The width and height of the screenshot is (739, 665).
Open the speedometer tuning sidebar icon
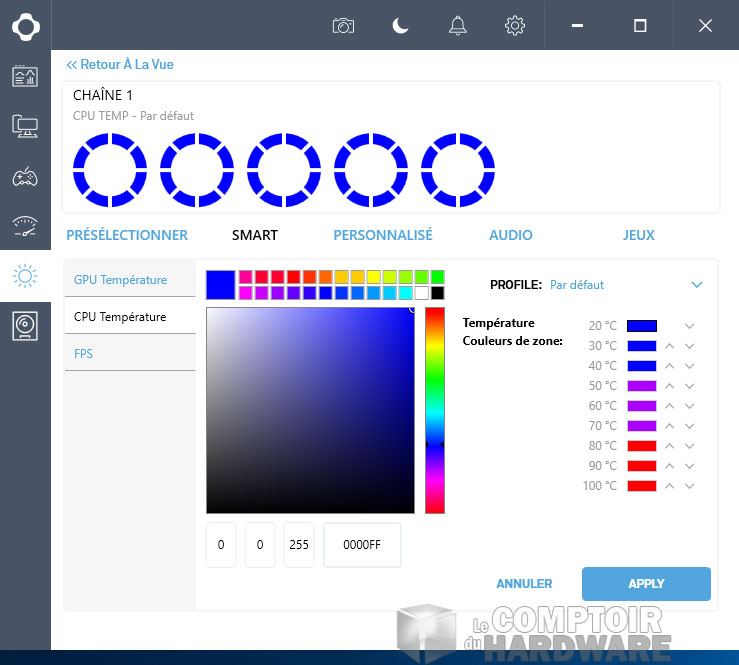[25, 226]
